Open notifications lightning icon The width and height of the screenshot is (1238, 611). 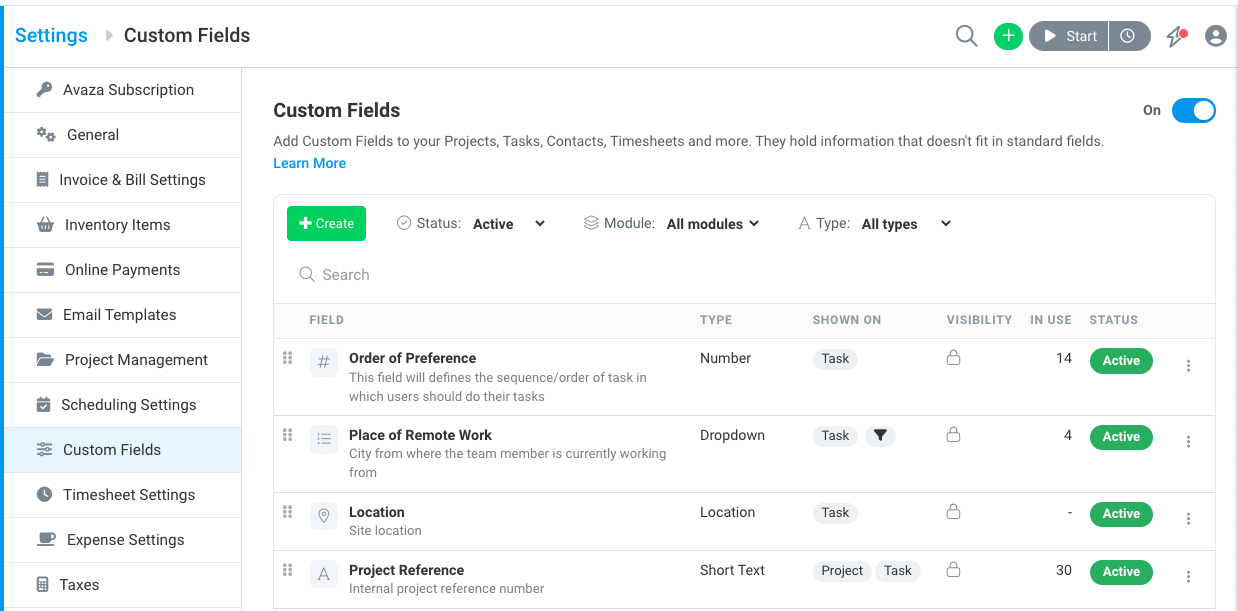(1176, 36)
